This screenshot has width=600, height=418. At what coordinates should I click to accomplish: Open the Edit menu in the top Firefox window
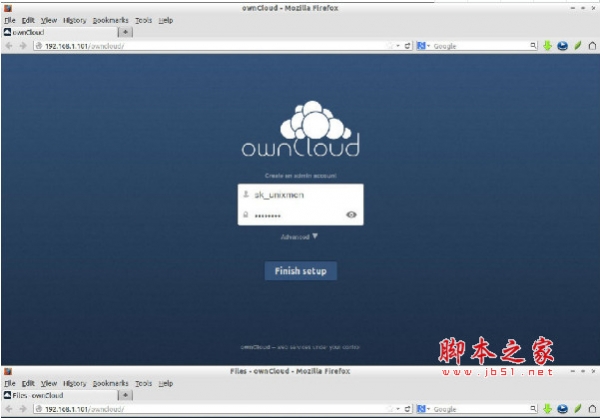click(28, 20)
